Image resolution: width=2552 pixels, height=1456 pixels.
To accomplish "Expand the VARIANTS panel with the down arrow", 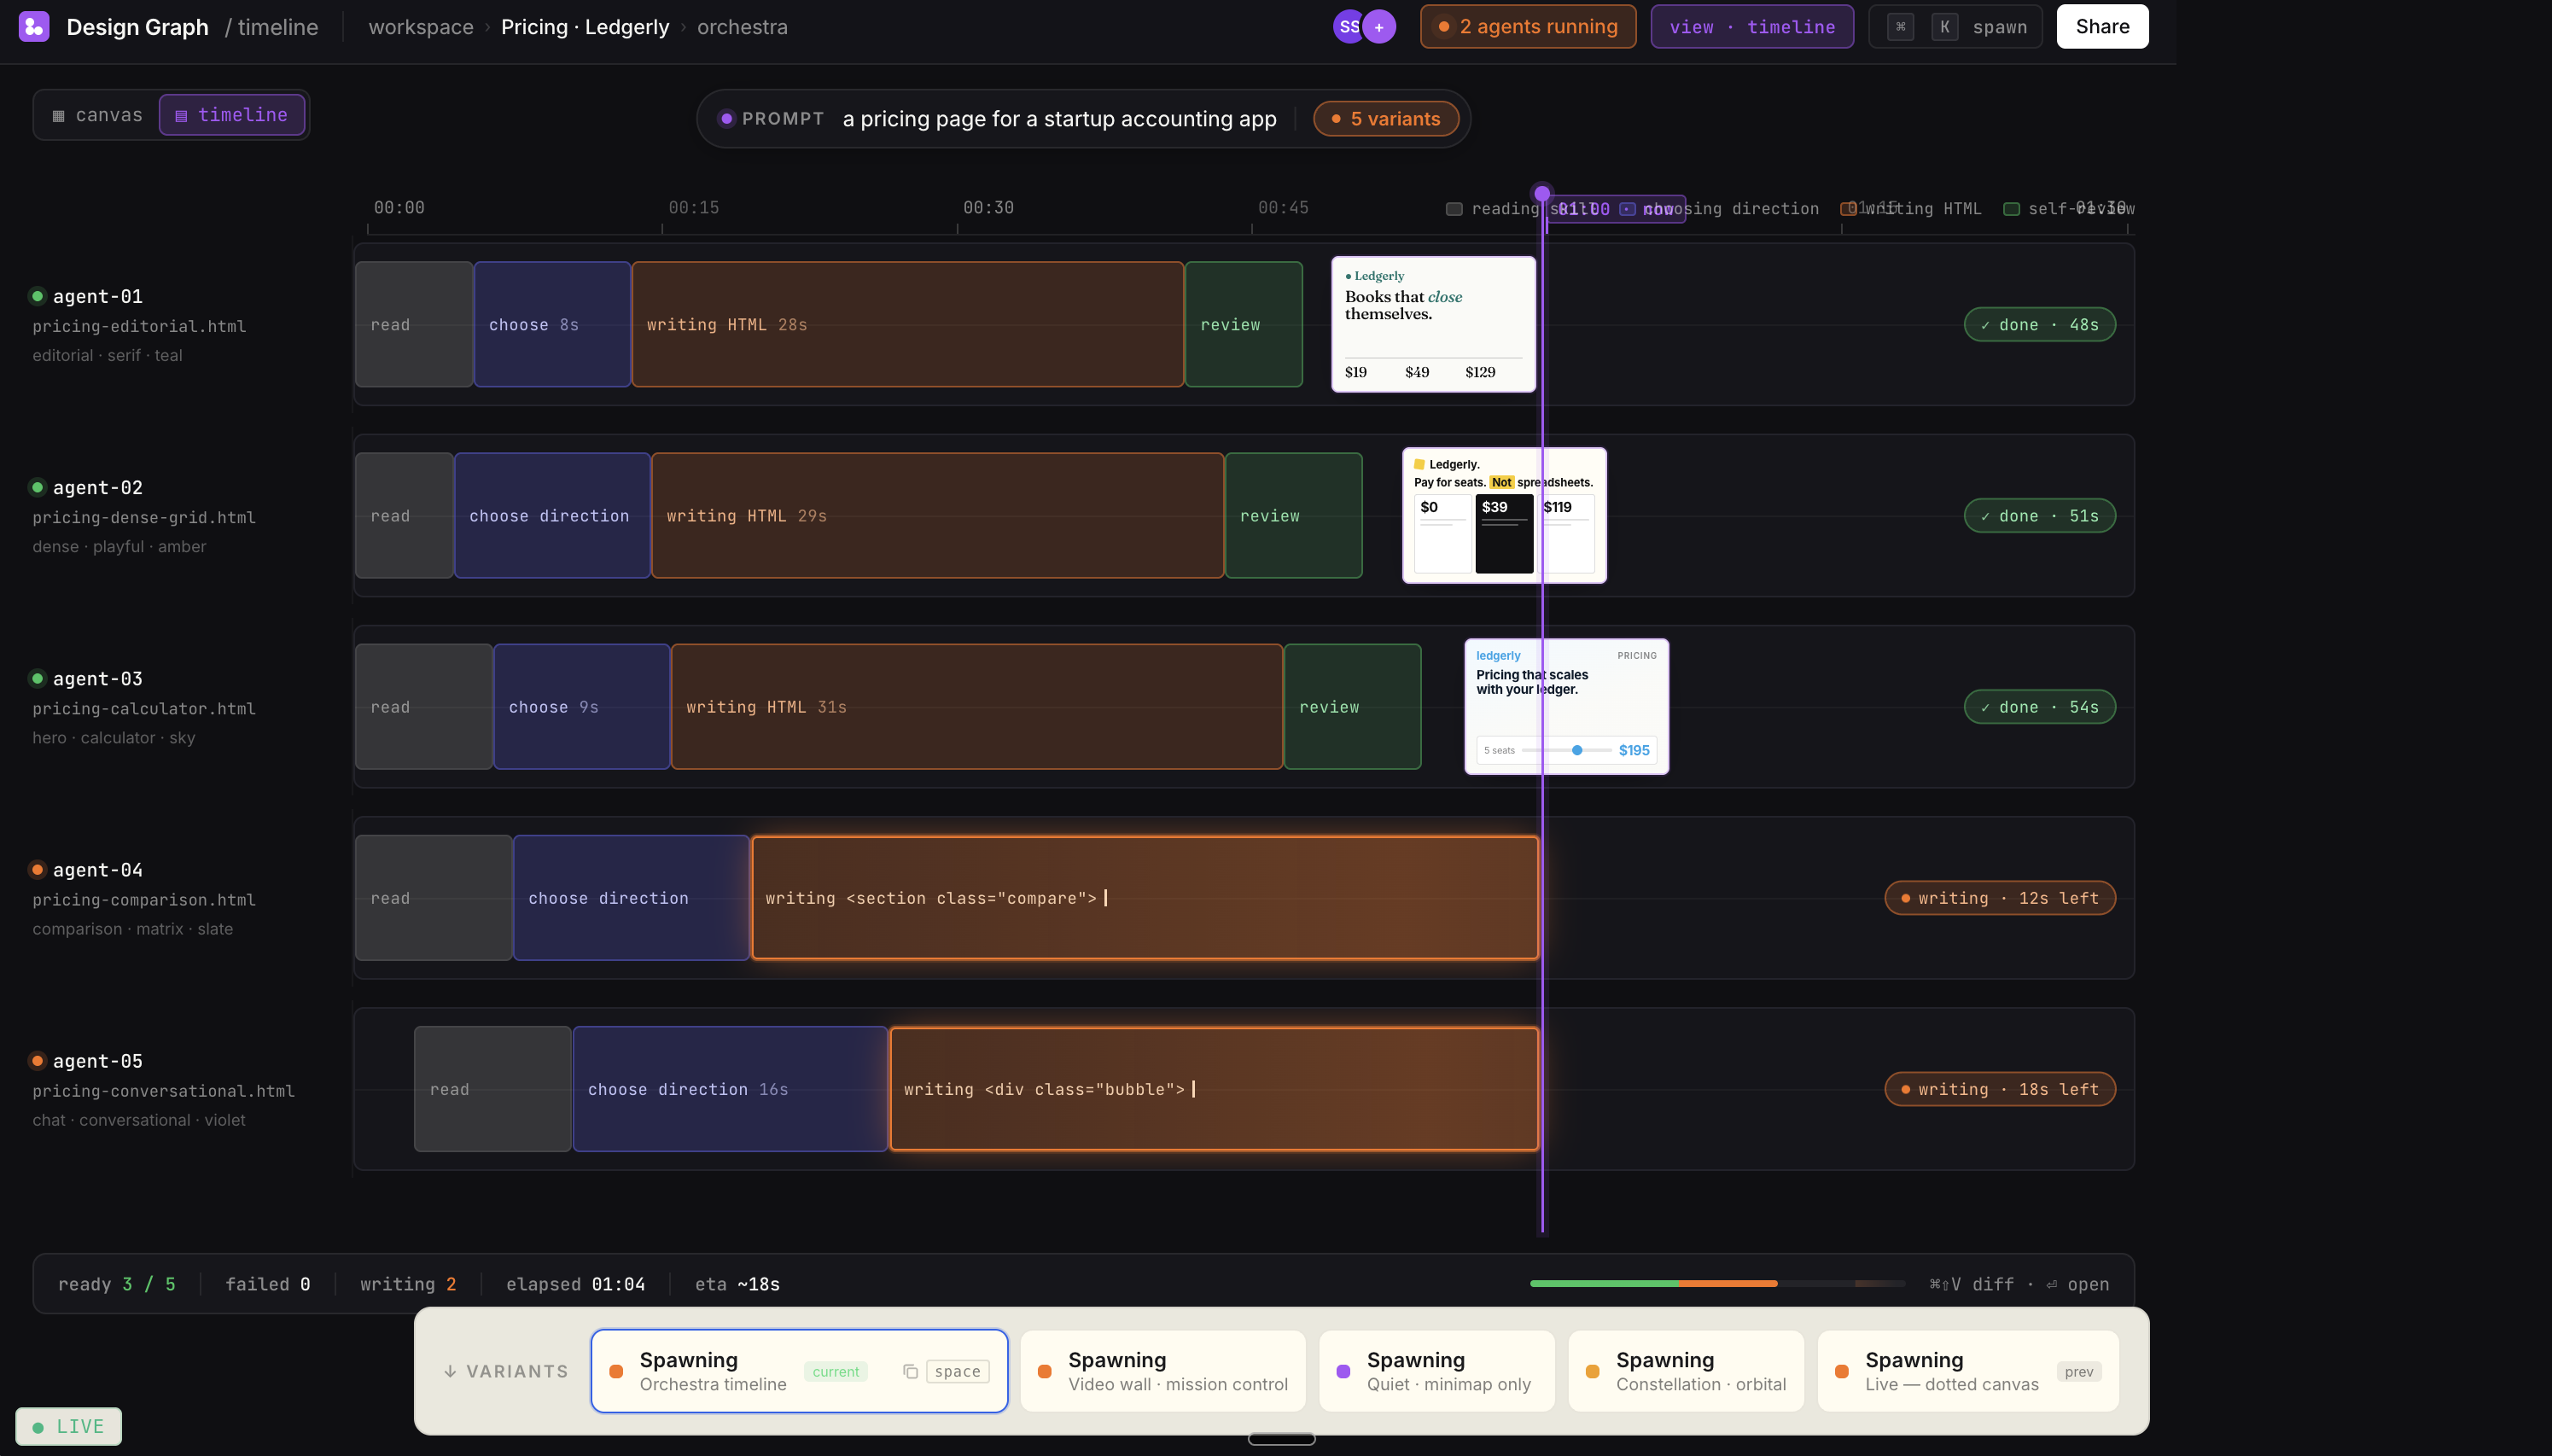I will pos(450,1371).
